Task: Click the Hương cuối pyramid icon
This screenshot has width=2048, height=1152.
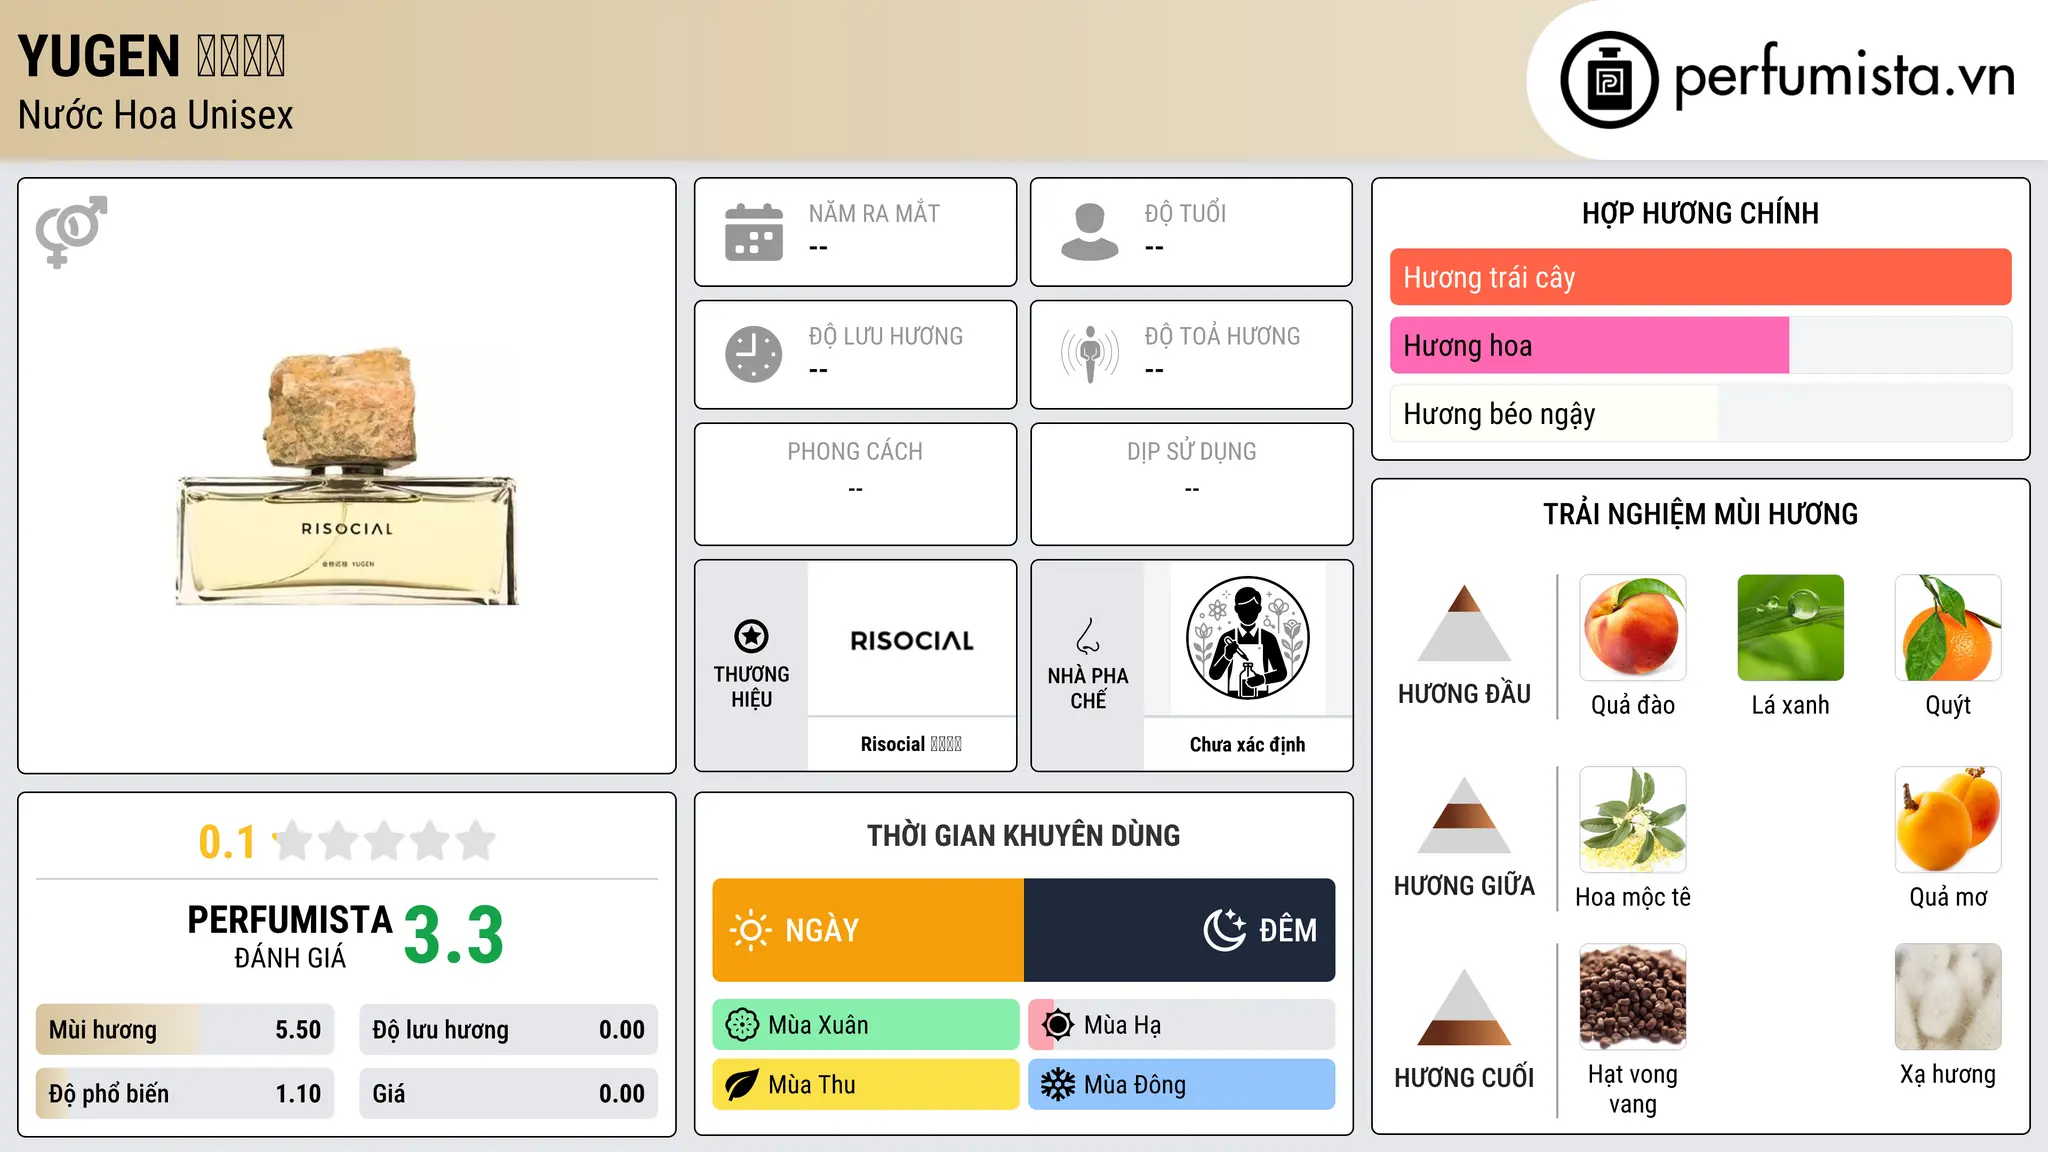Action: tap(1464, 1007)
